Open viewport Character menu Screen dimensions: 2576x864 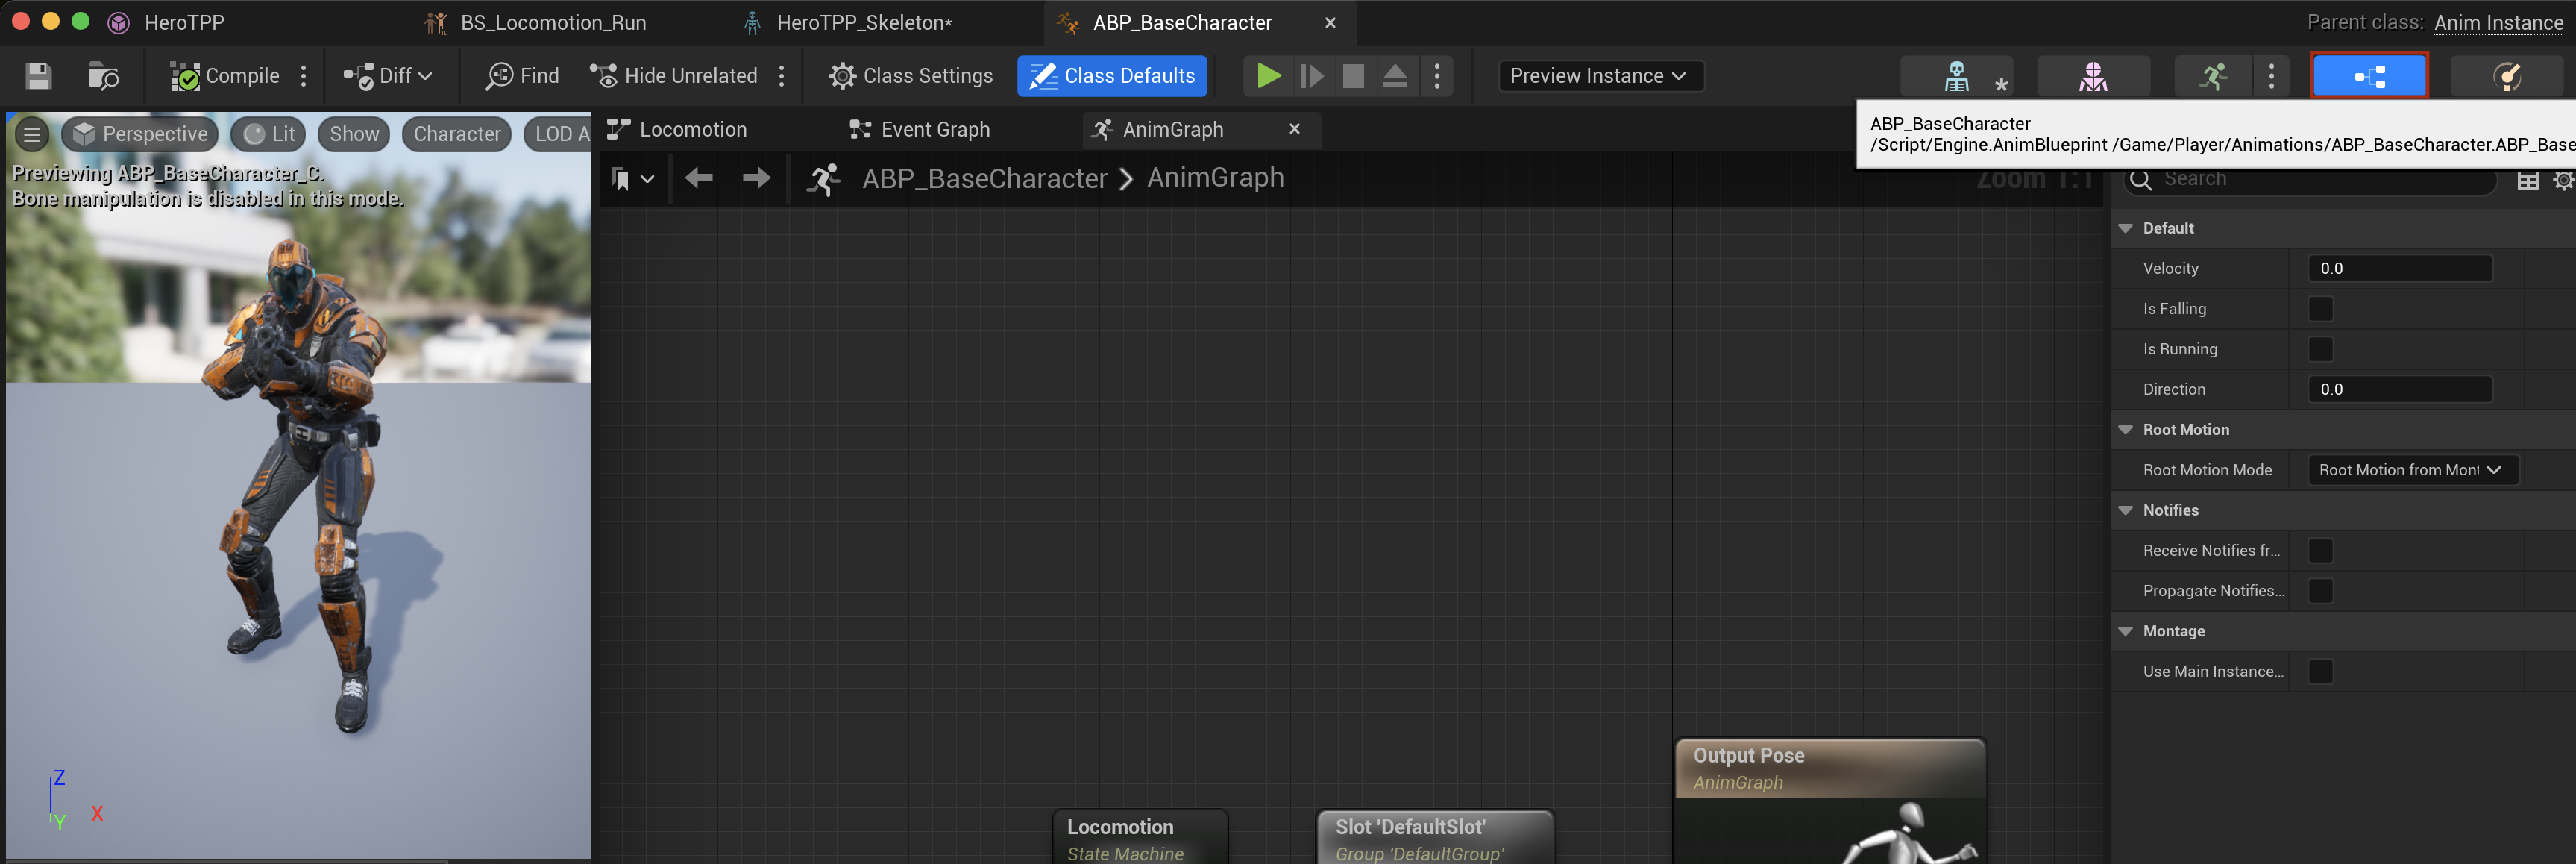(457, 134)
